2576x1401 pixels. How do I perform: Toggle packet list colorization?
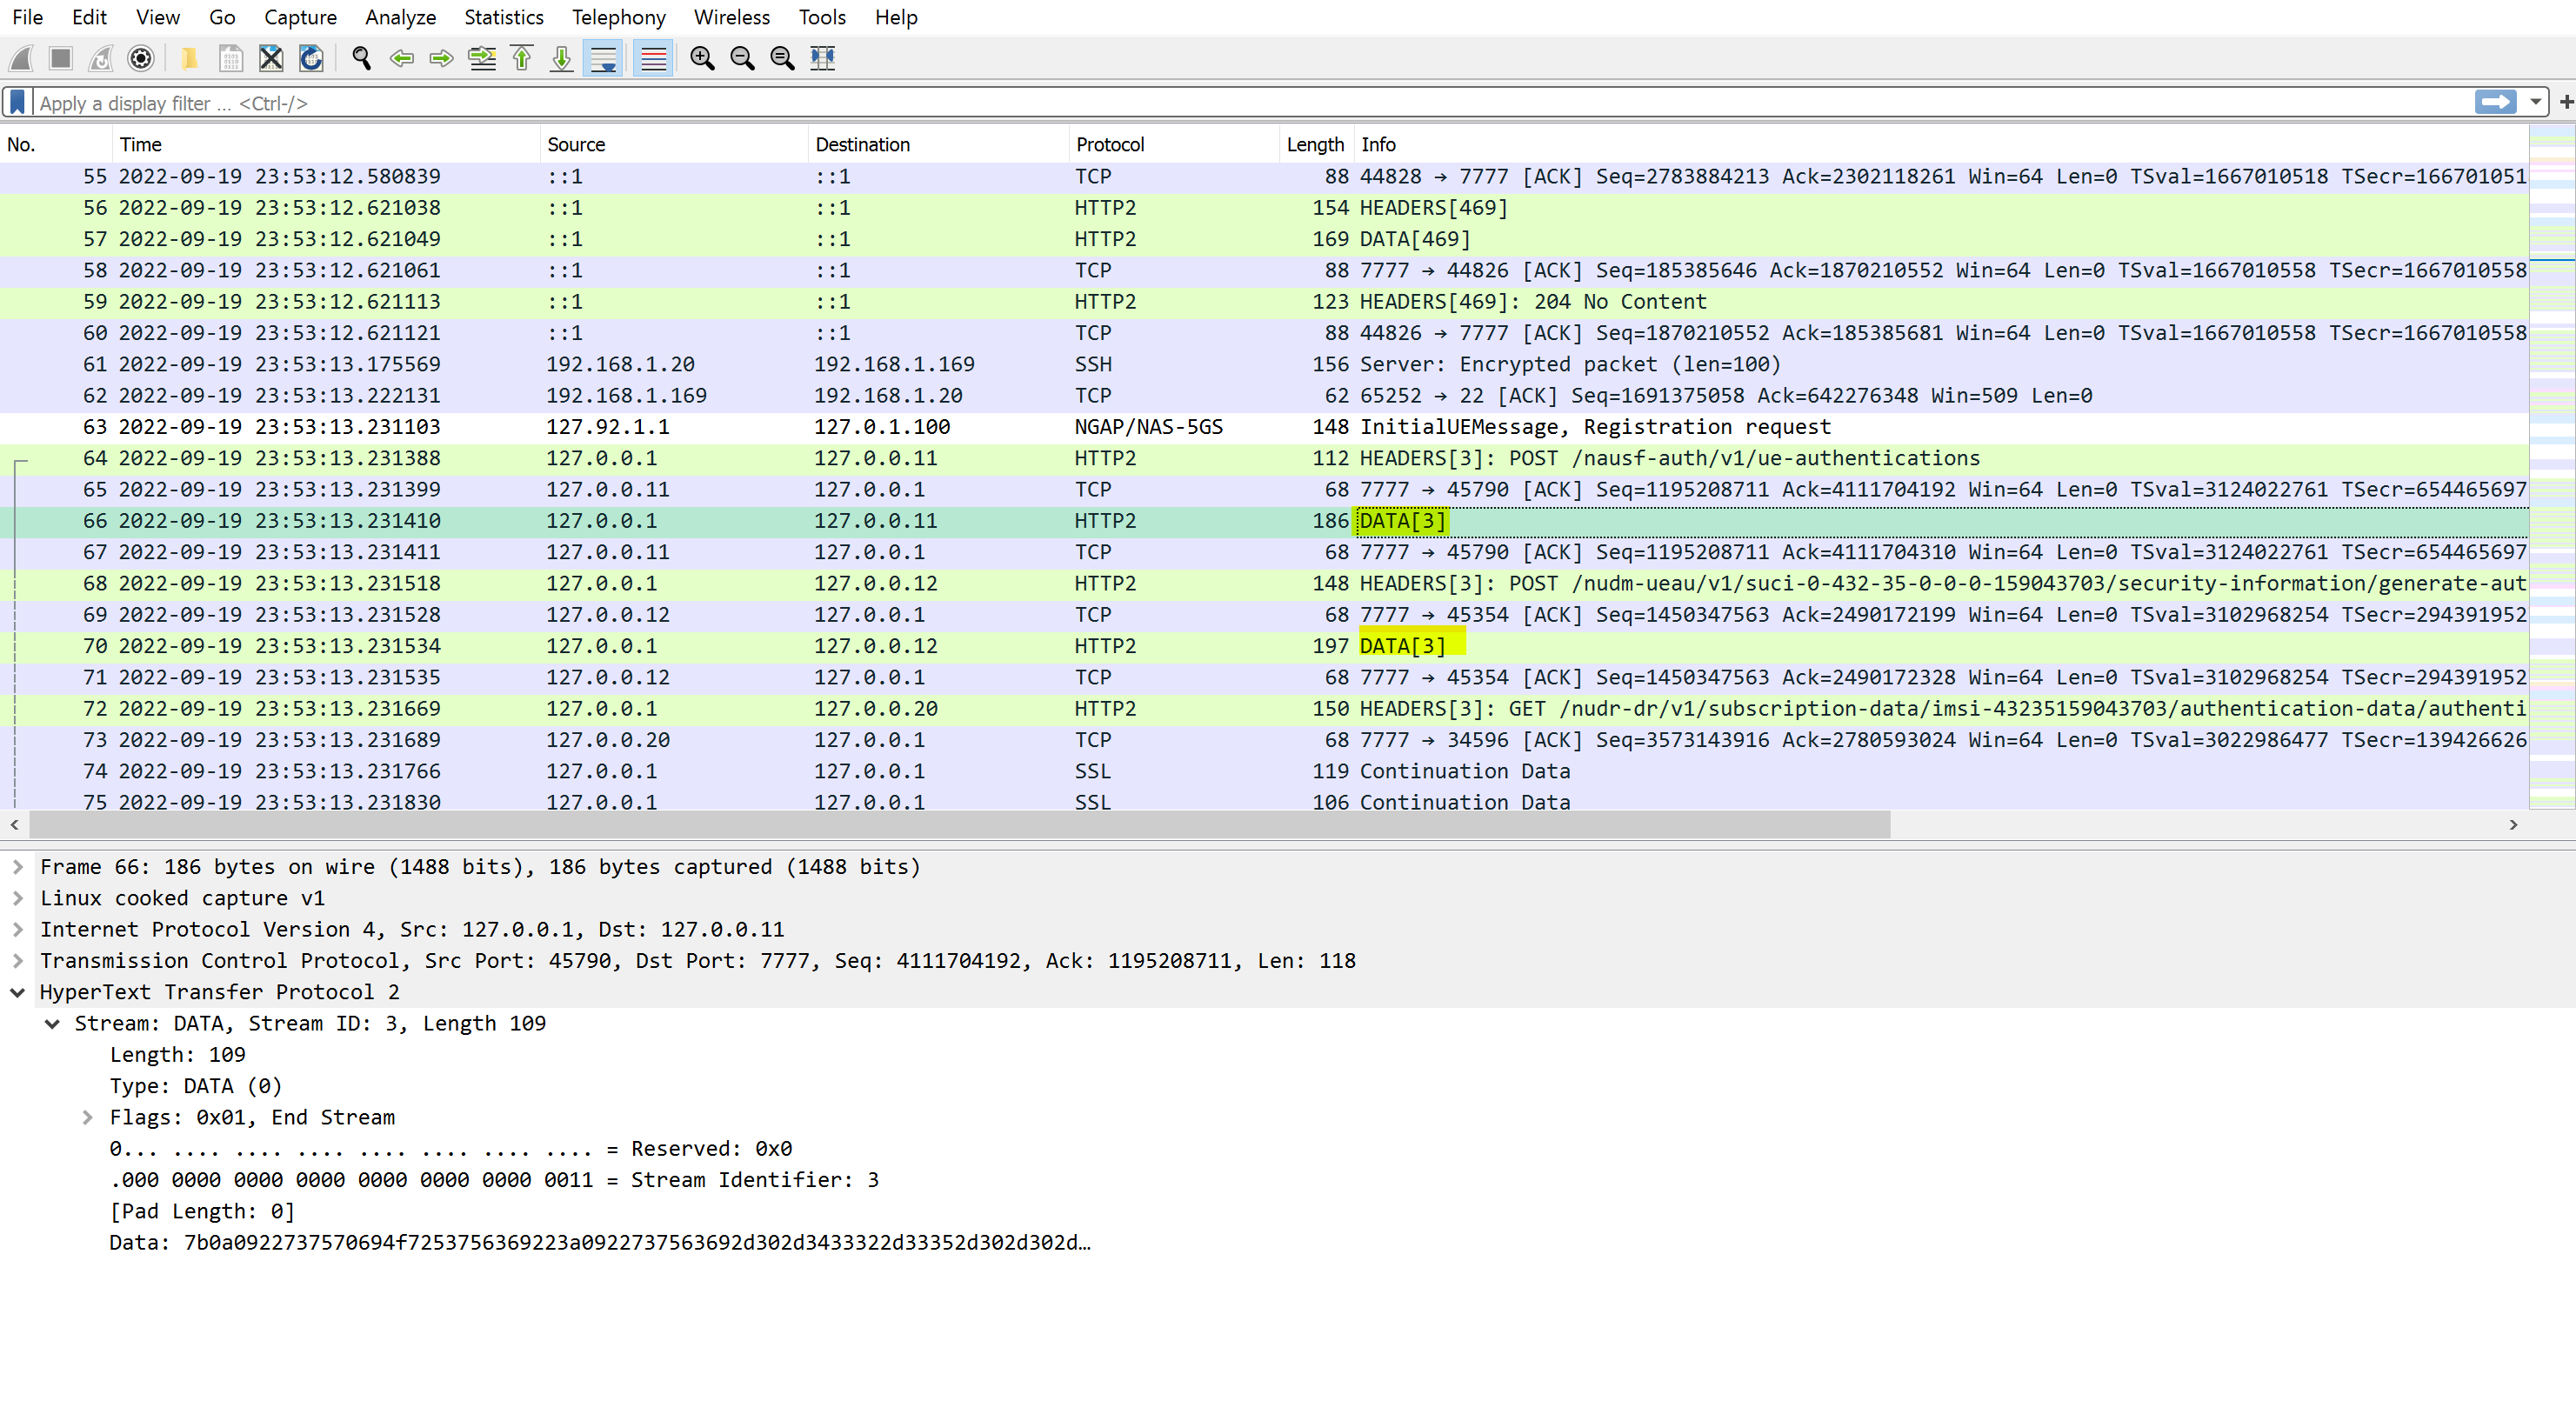(x=652, y=58)
